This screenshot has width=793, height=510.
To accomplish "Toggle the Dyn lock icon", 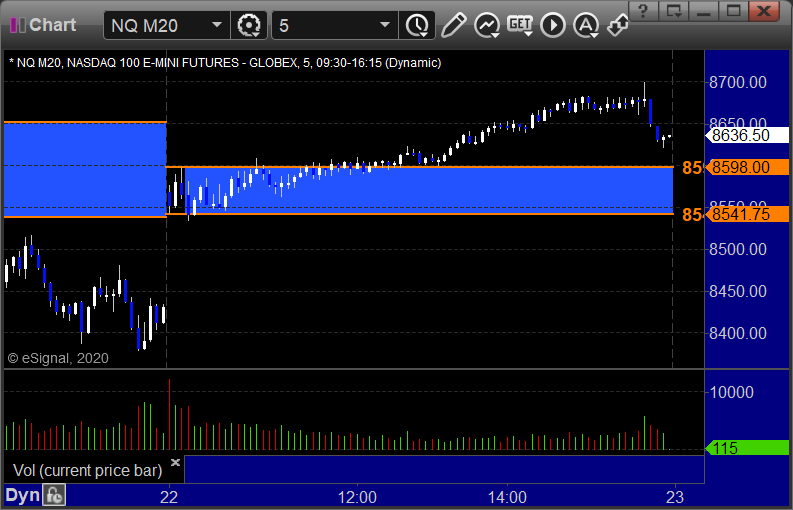I will pyautogui.click(x=54, y=495).
